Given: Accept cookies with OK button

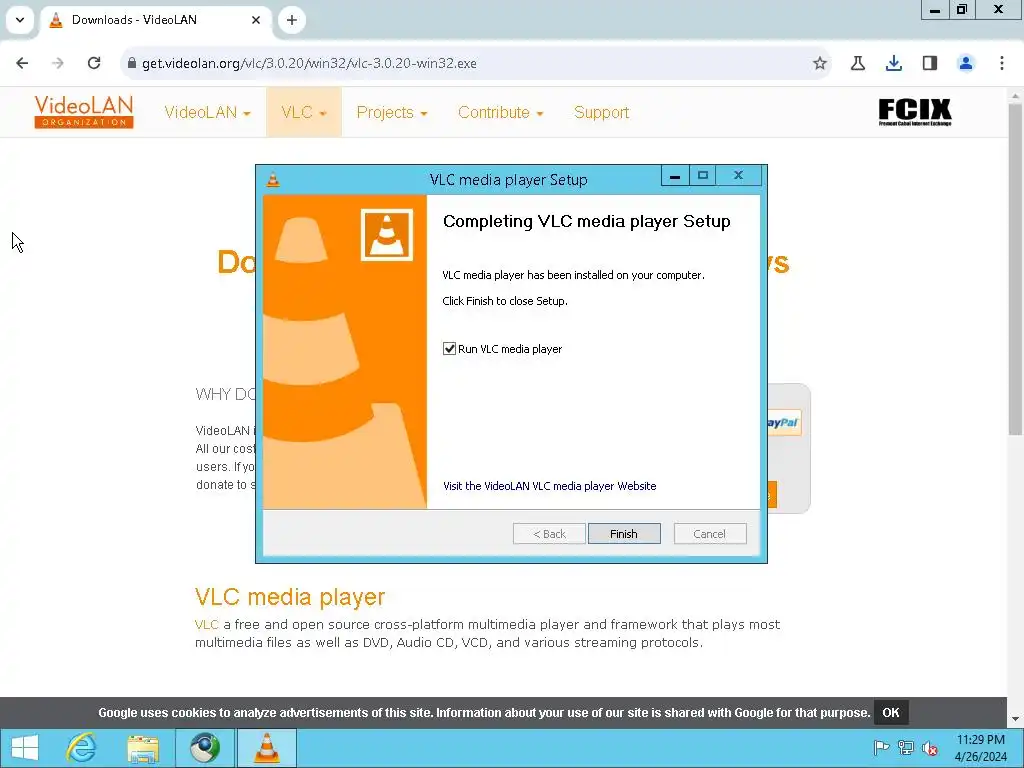Looking at the screenshot, I should [x=891, y=712].
